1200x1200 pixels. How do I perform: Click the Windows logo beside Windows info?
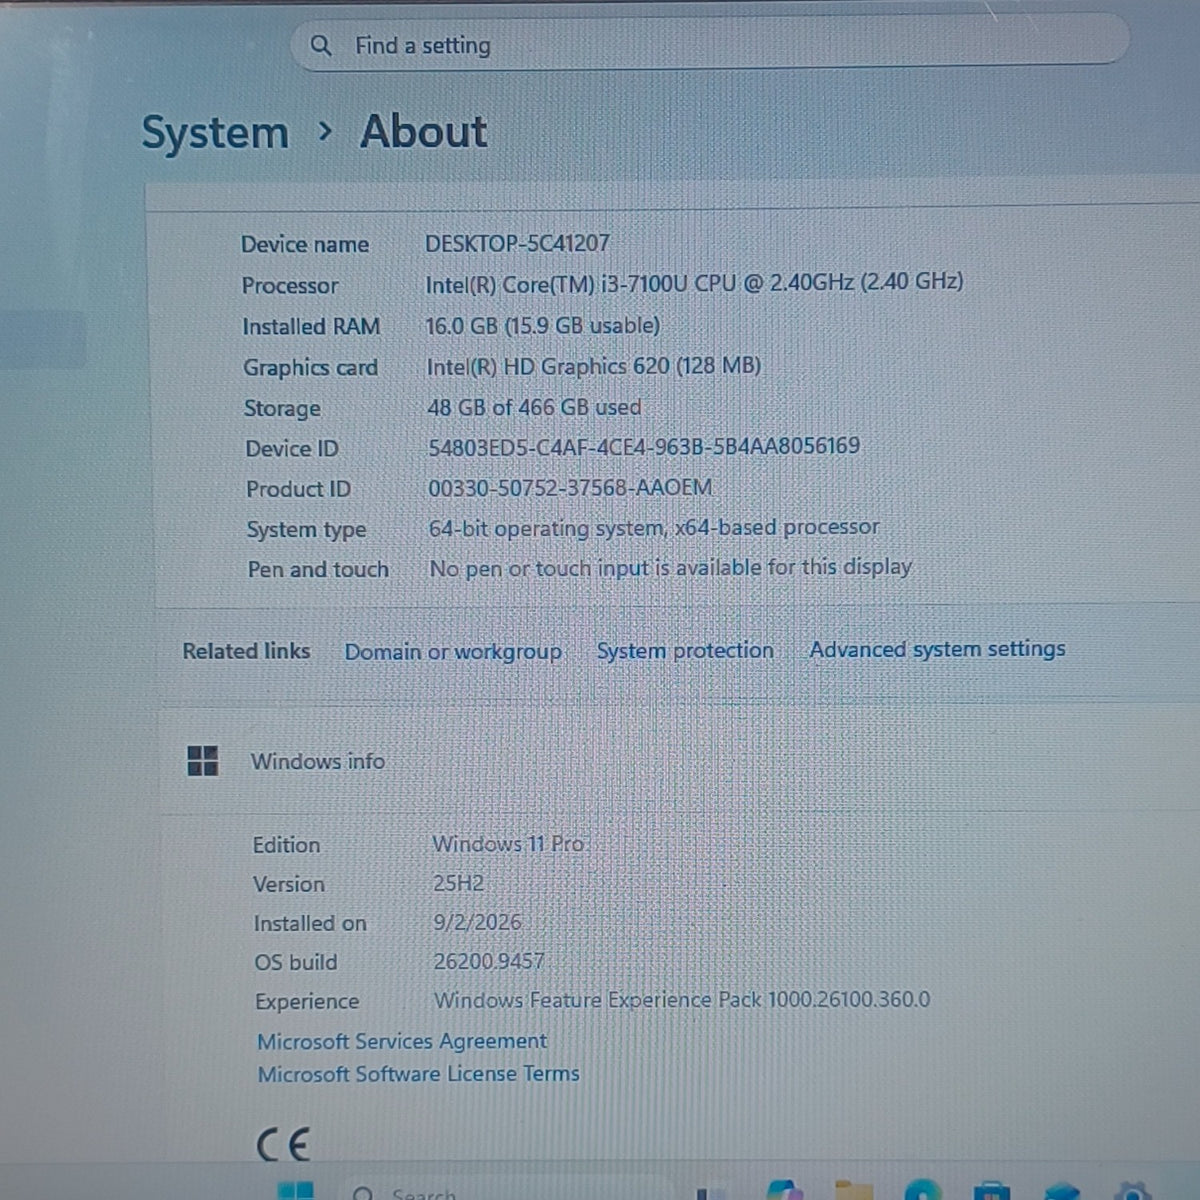[x=203, y=761]
